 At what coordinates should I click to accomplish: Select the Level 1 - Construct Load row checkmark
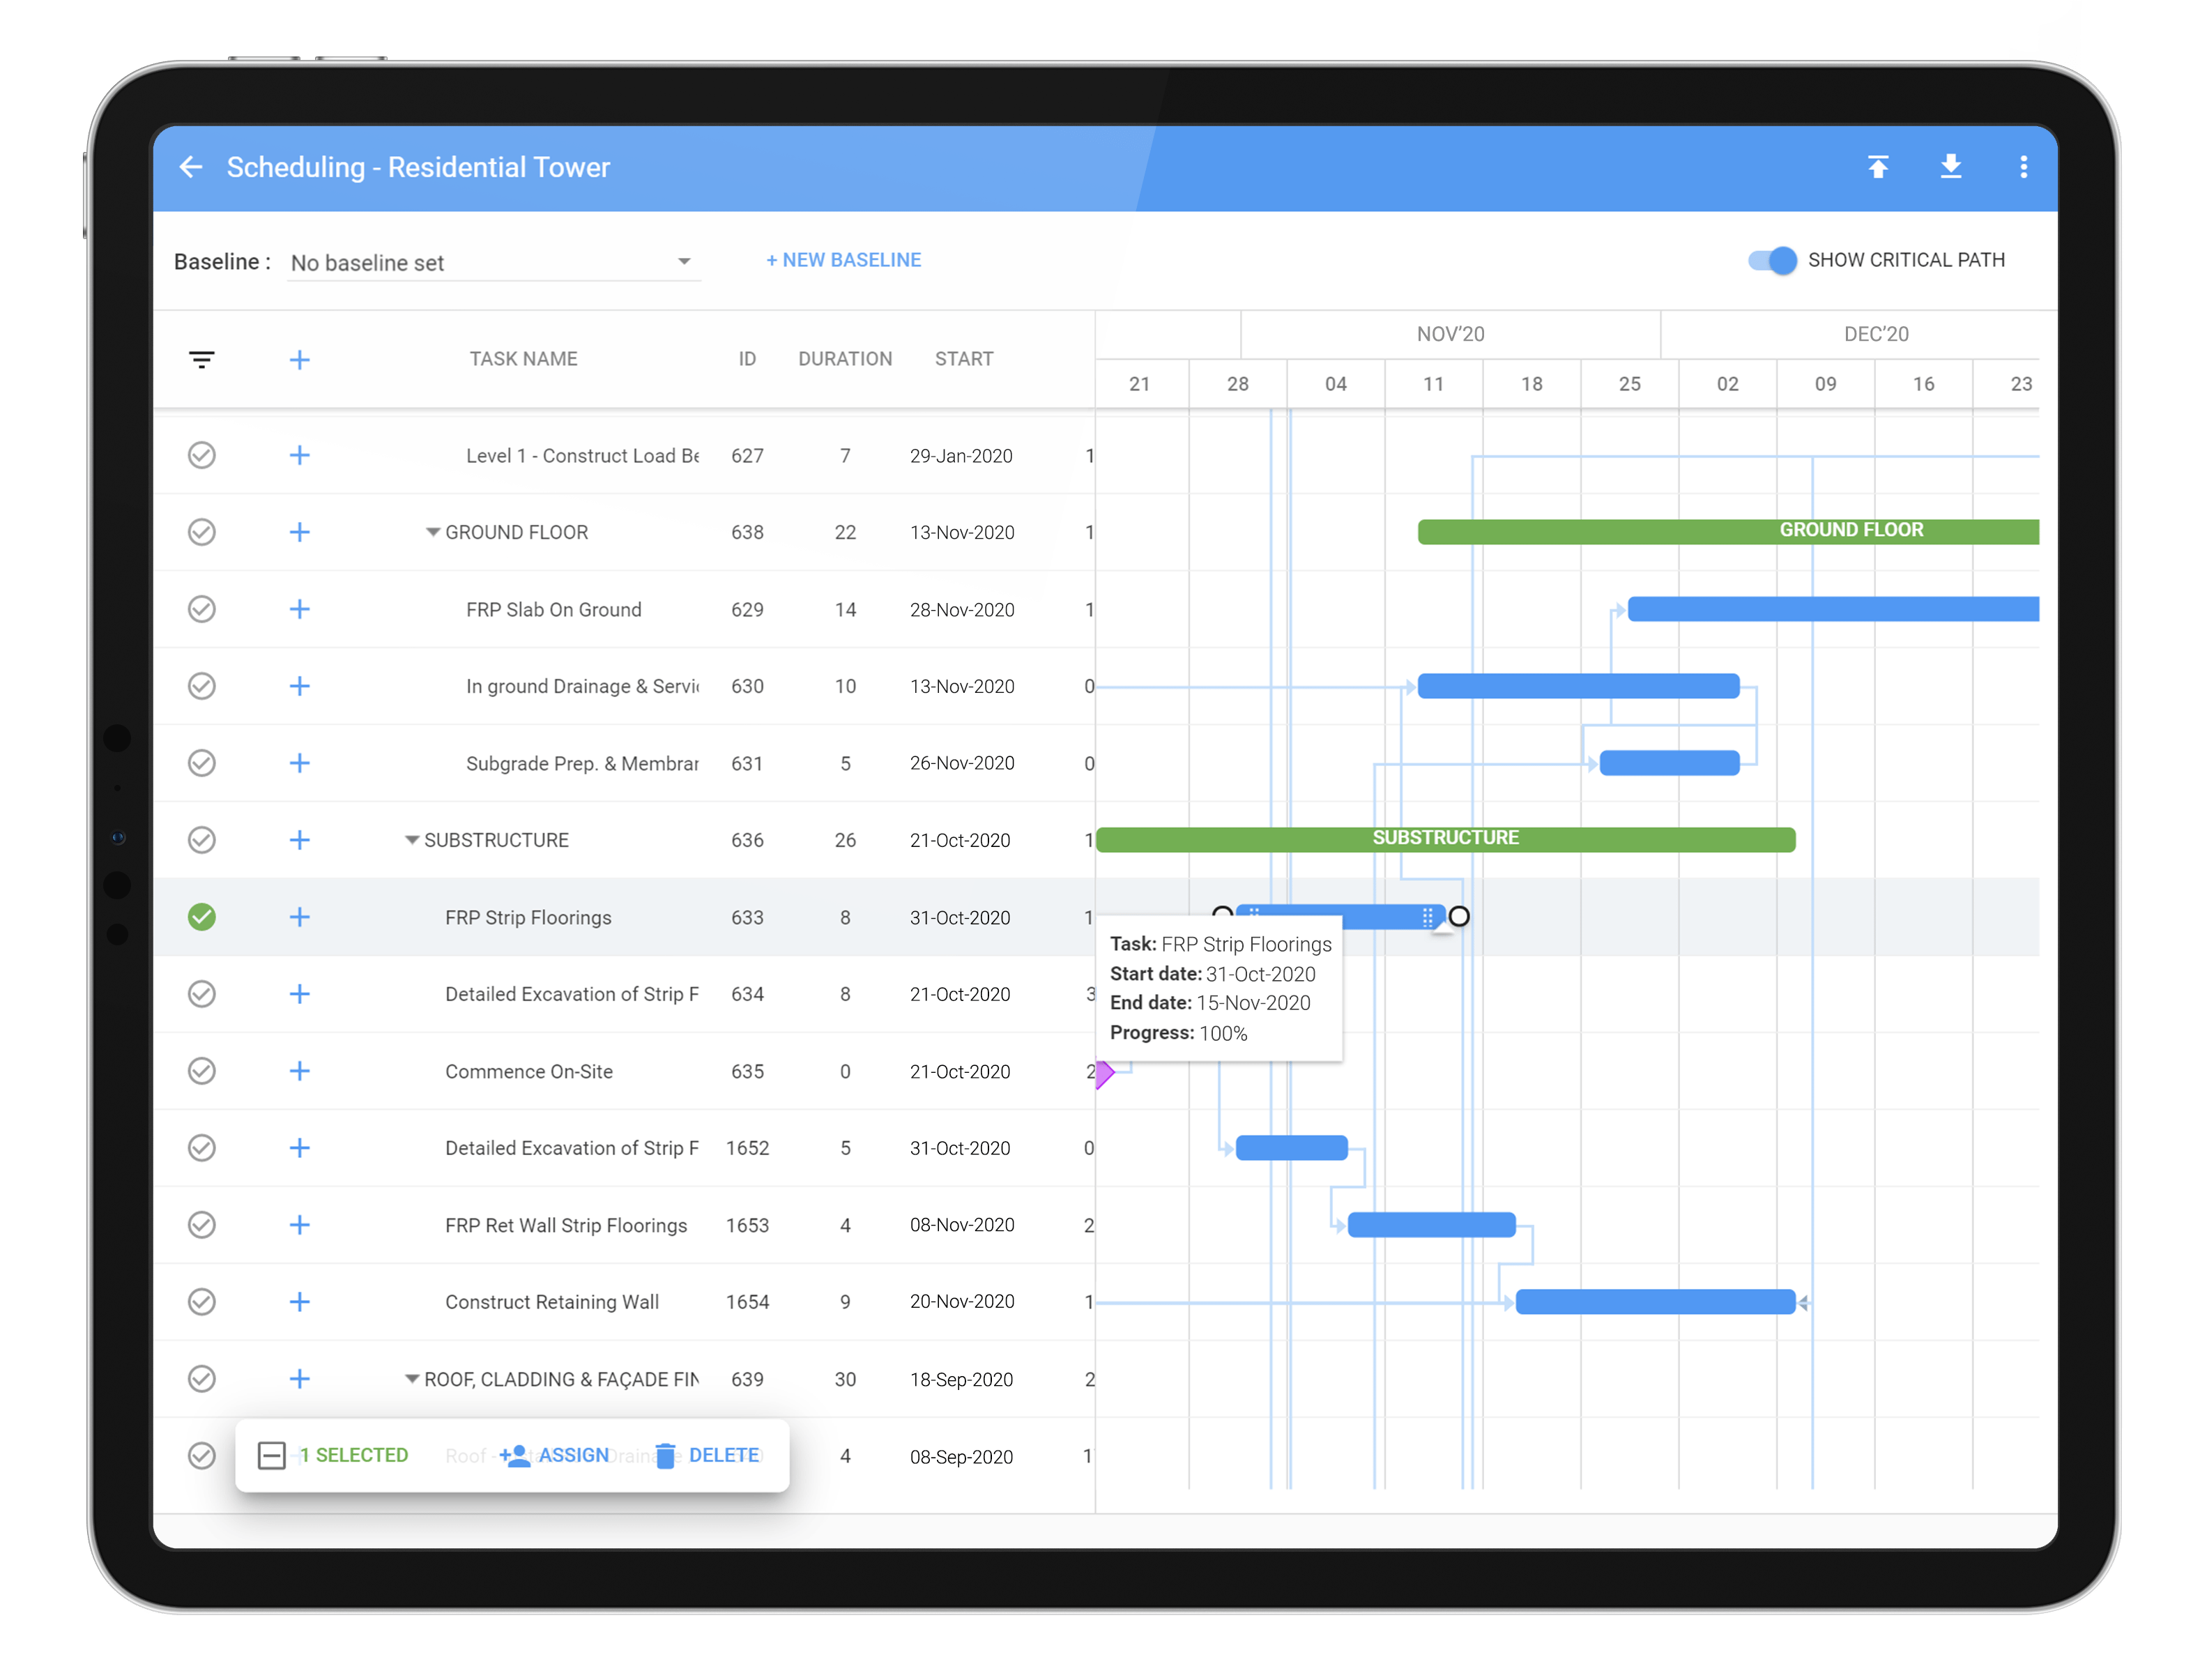pos(202,456)
